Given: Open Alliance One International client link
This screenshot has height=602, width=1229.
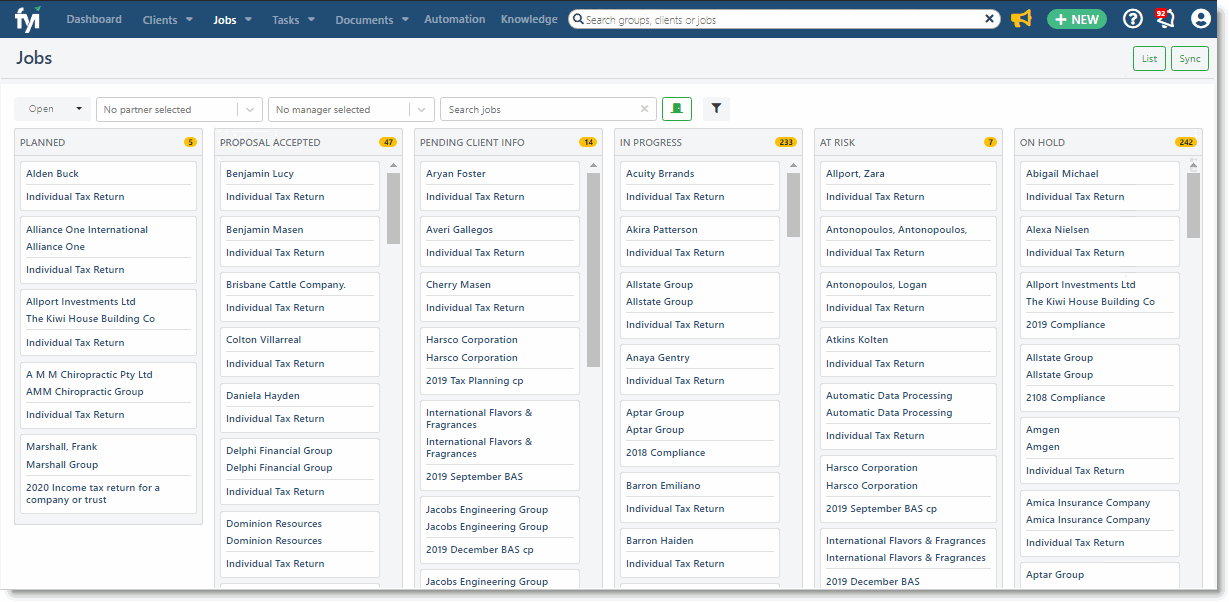Looking at the screenshot, I should click(x=87, y=229).
